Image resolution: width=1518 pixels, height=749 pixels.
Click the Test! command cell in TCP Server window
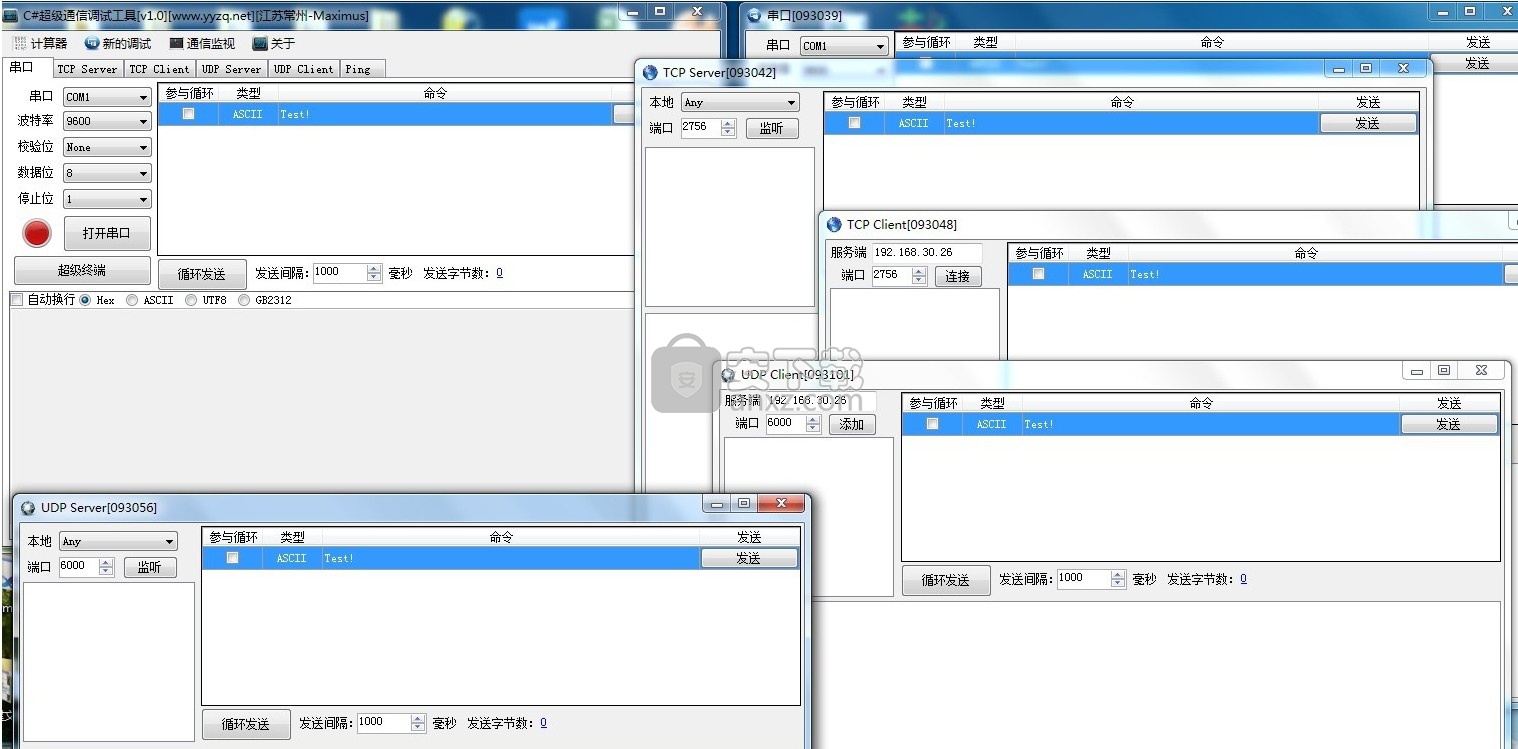click(1131, 123)
